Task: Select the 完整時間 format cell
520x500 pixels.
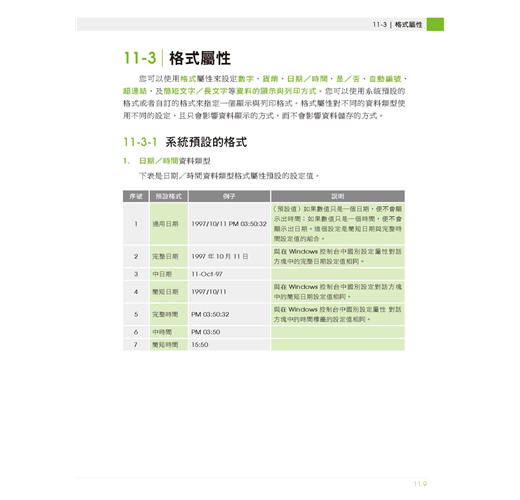Action: 169,314
